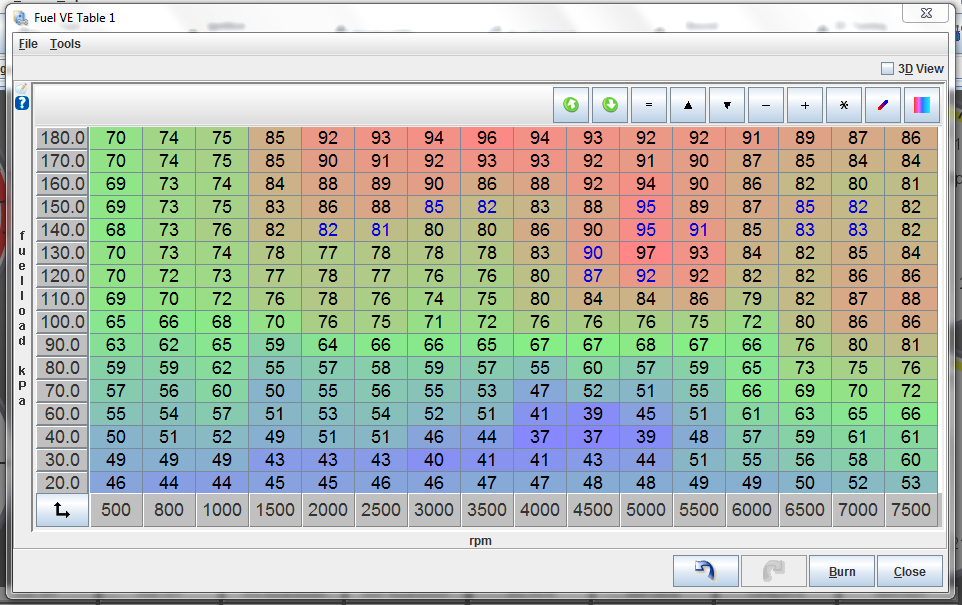The image size is (962, 605).
Task: Click the notepad icon above help
Action: 21,89
